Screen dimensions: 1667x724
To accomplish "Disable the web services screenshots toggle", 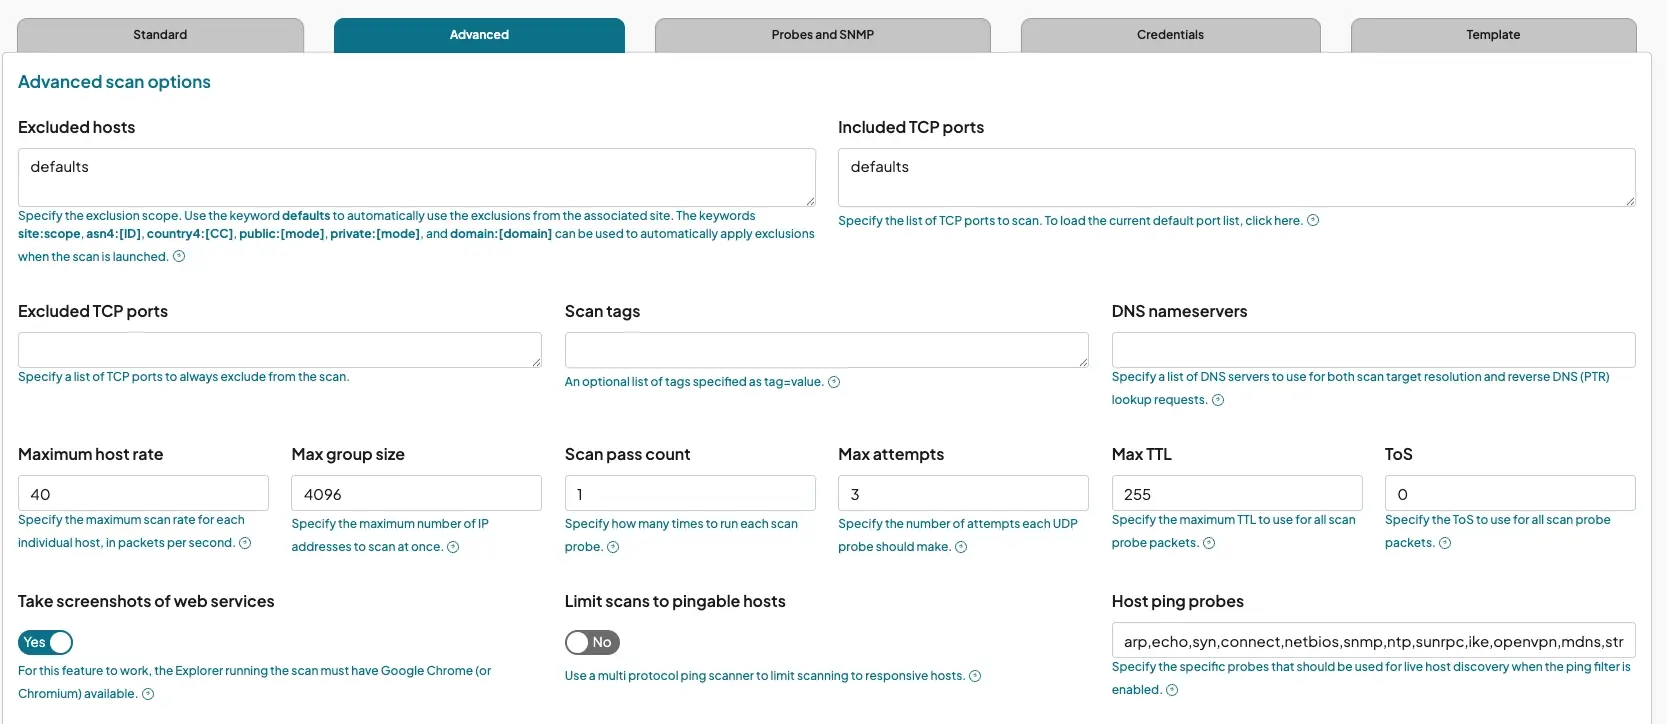I will 45,642.
